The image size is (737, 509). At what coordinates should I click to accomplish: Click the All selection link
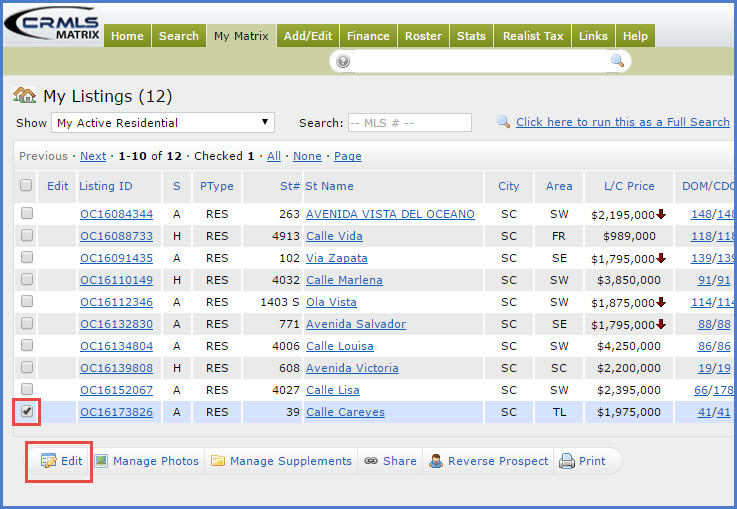tap(274, 156)
